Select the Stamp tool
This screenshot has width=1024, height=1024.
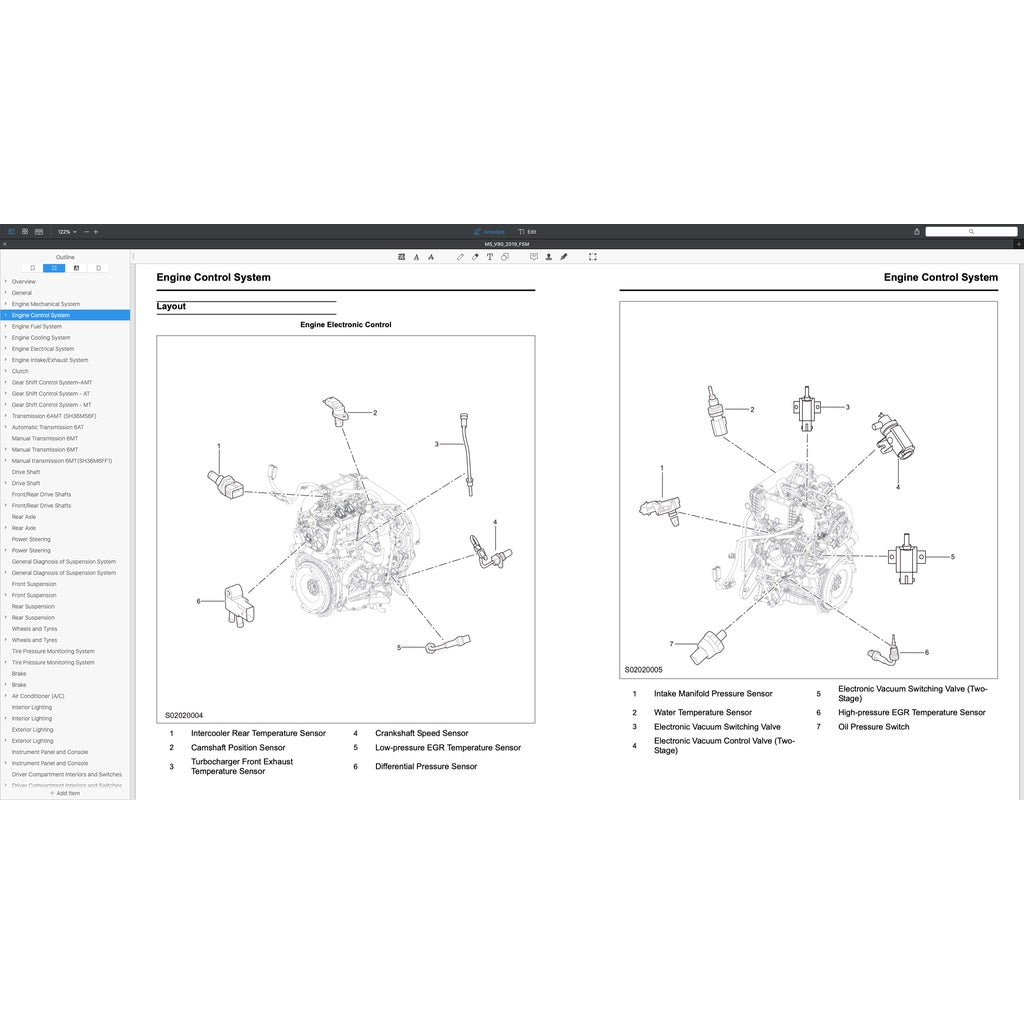pos(548,256)
